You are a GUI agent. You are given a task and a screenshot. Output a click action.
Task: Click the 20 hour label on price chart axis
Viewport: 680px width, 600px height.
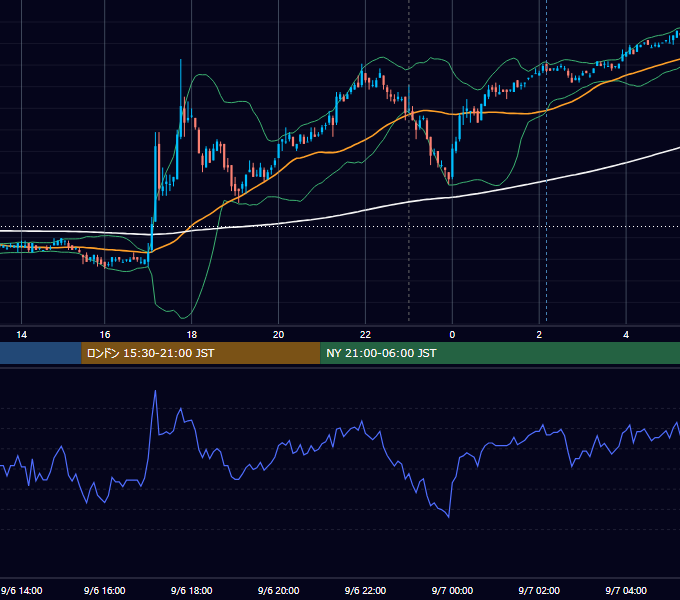278,335
